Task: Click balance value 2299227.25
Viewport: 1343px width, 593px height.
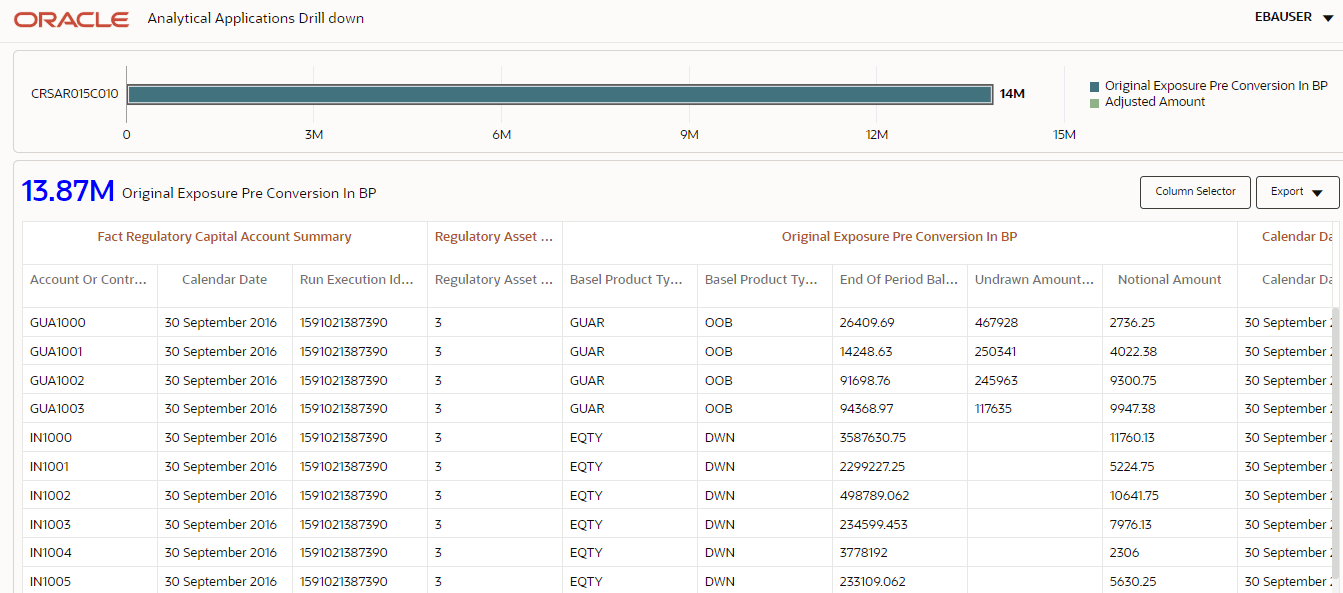Action: [873, 467]
